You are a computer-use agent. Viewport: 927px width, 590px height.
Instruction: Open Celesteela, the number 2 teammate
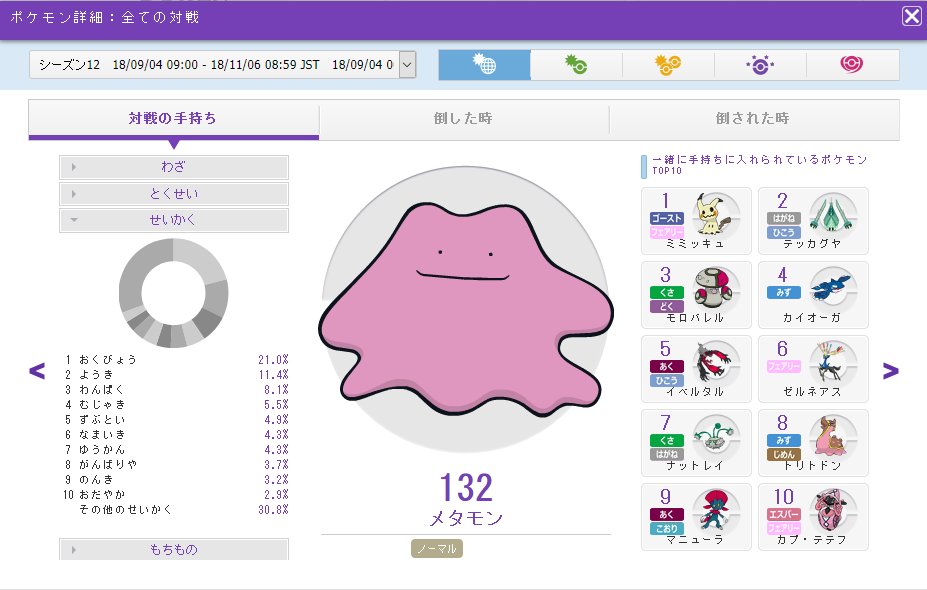[x=814, y=218]
